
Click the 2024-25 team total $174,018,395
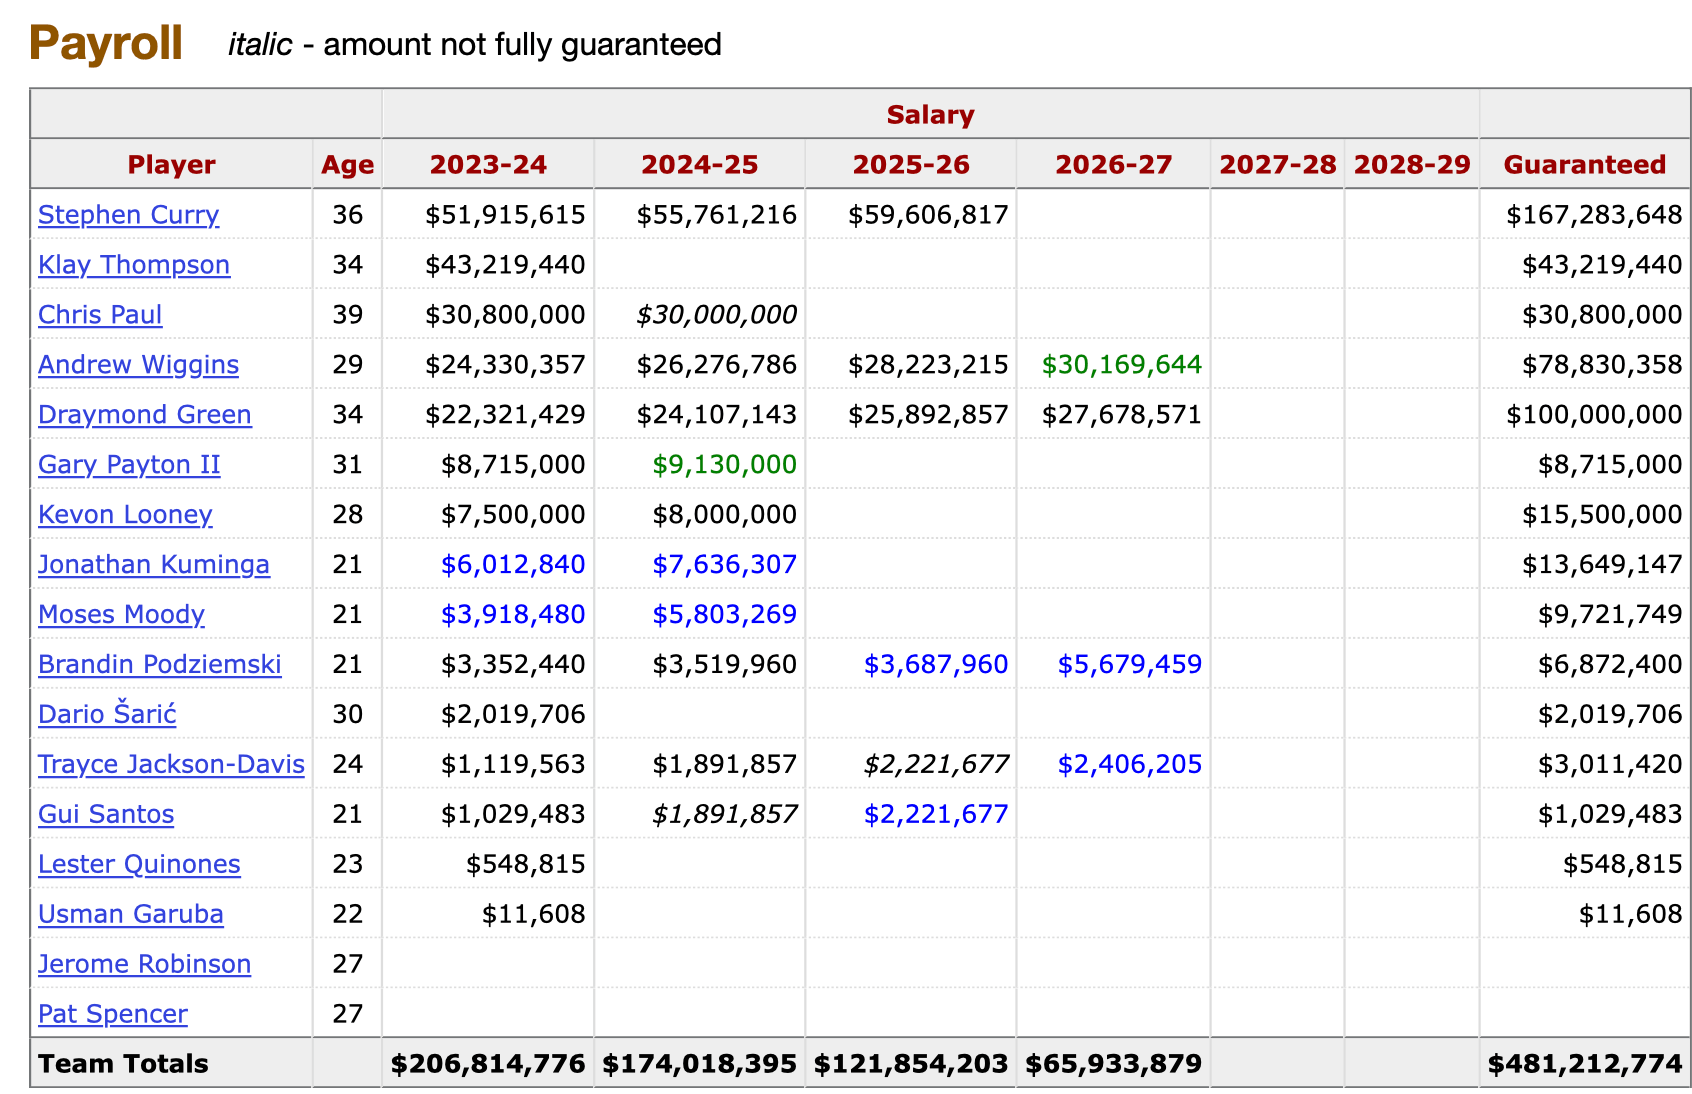699,1064
